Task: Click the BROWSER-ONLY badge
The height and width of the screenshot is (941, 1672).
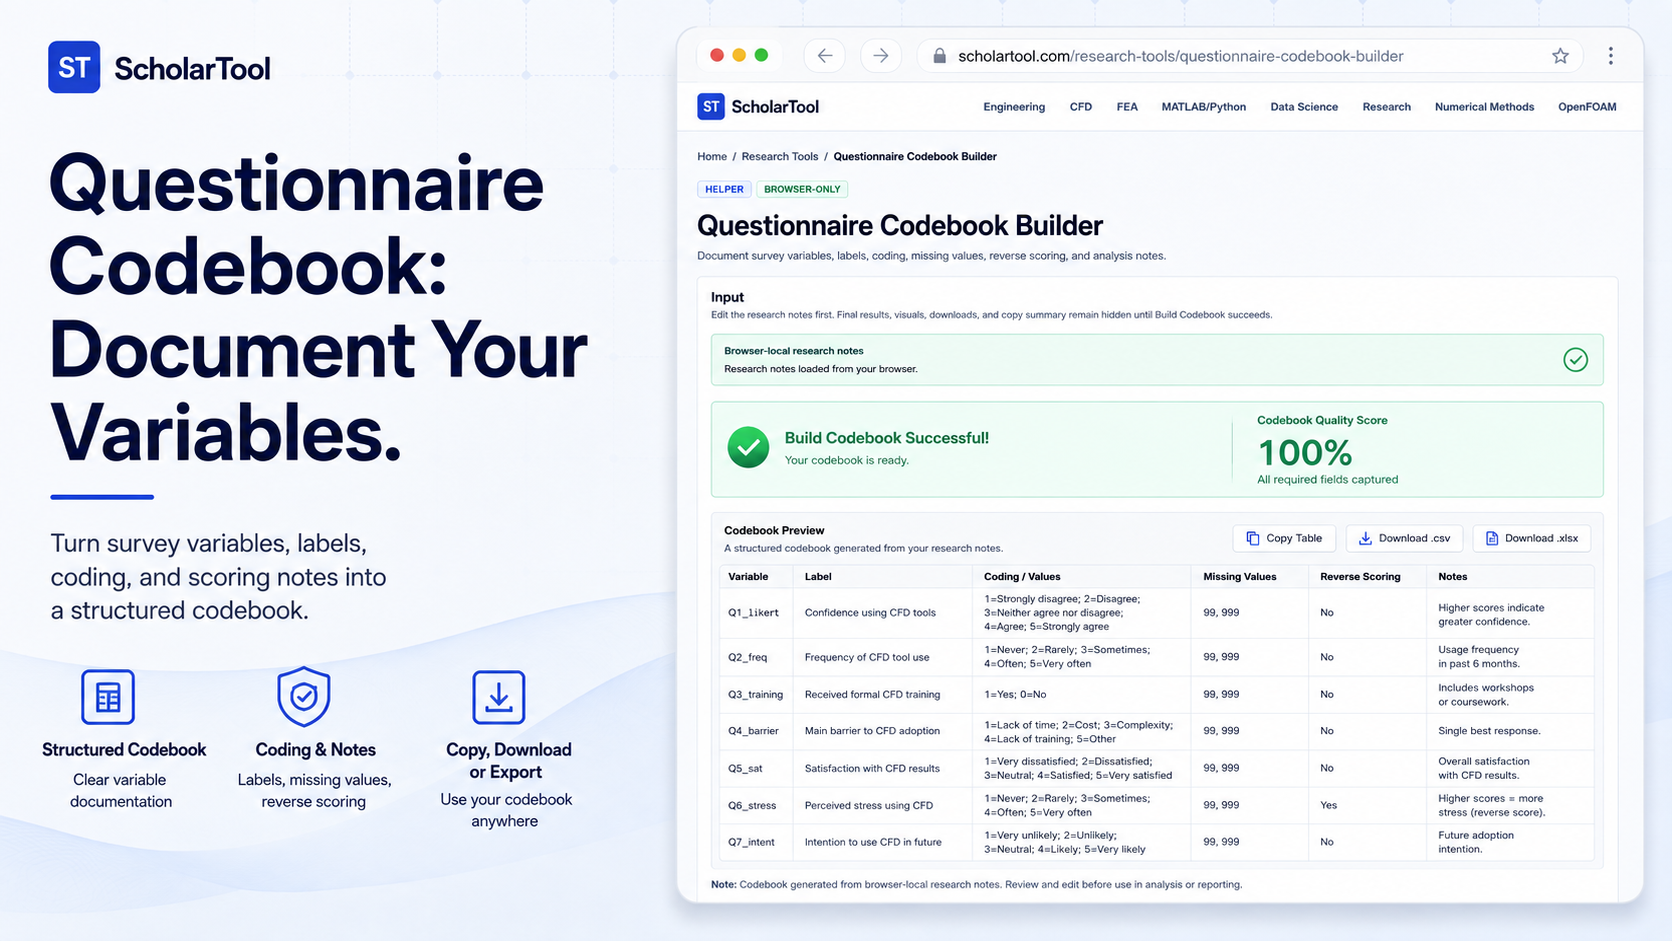Action: tap(802, 189)
